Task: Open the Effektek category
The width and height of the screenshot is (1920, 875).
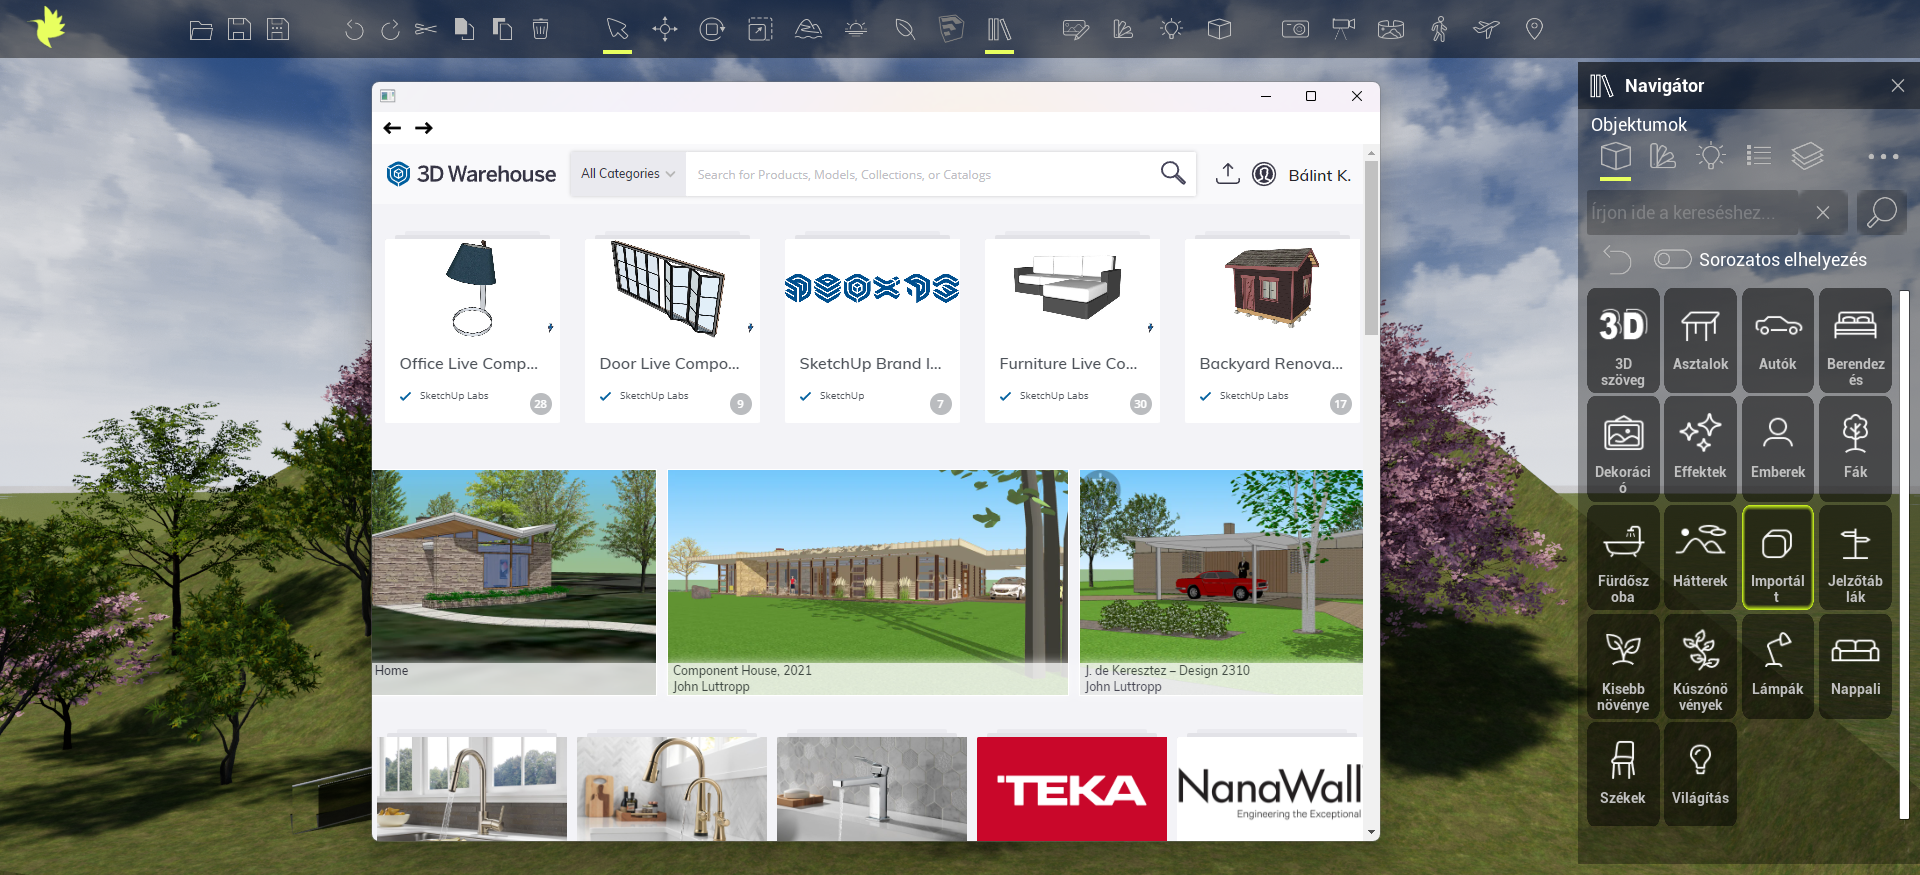Action: (1700, 449)
